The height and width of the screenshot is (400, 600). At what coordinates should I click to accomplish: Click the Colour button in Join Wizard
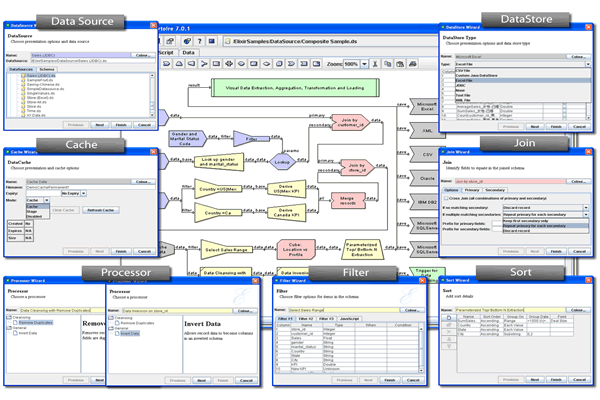coord(577,181)
